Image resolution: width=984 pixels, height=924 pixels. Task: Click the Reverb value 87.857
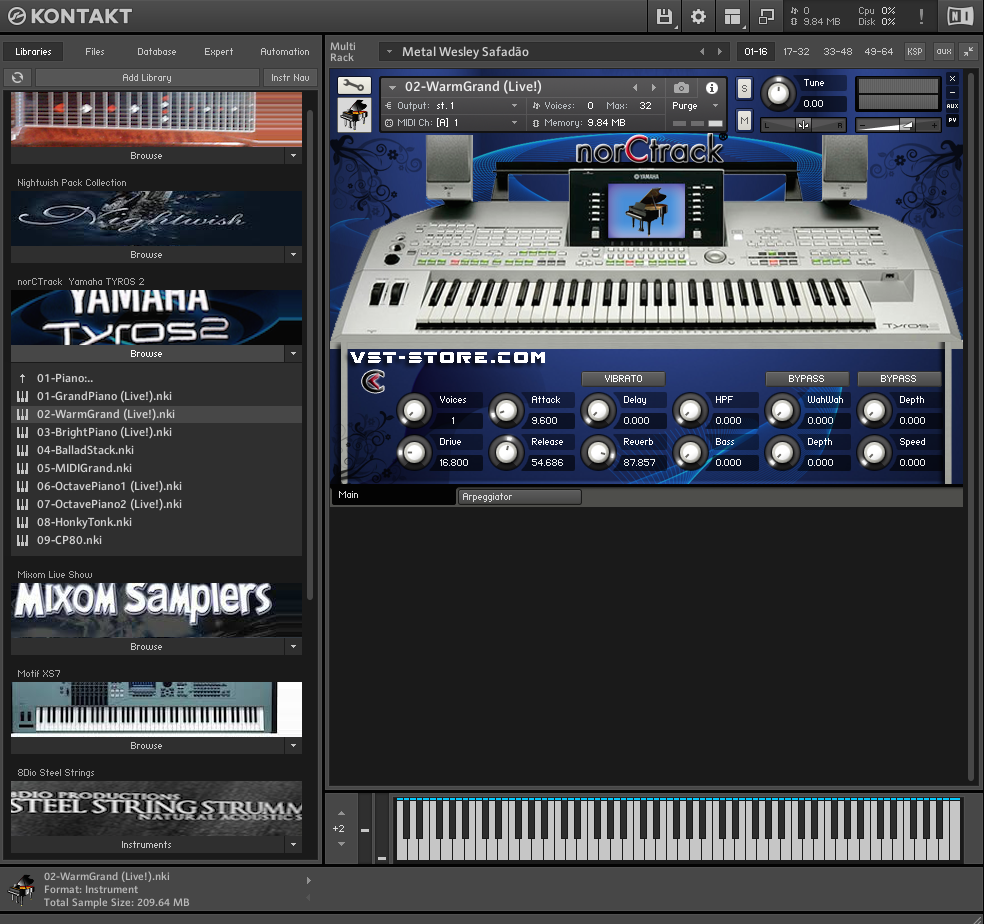[639, 463]
